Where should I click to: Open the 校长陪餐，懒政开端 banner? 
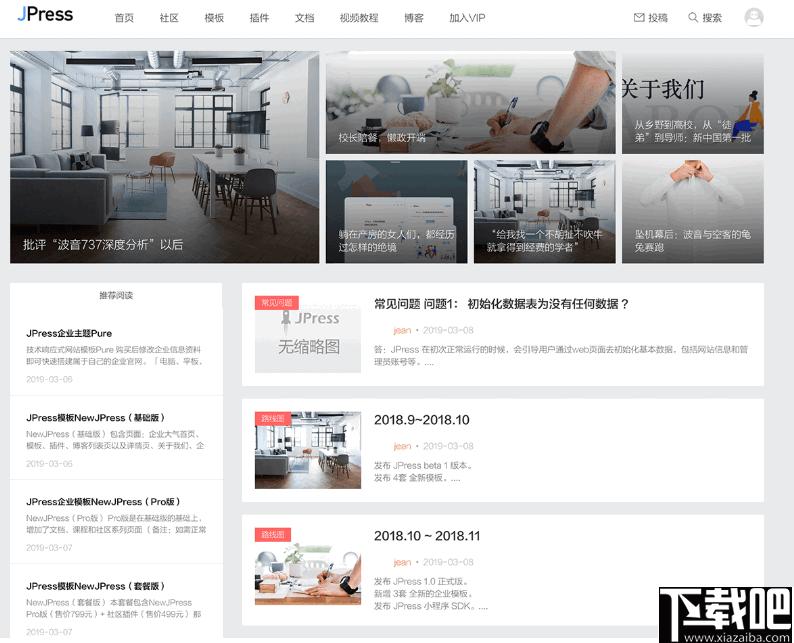coord(470,102)
